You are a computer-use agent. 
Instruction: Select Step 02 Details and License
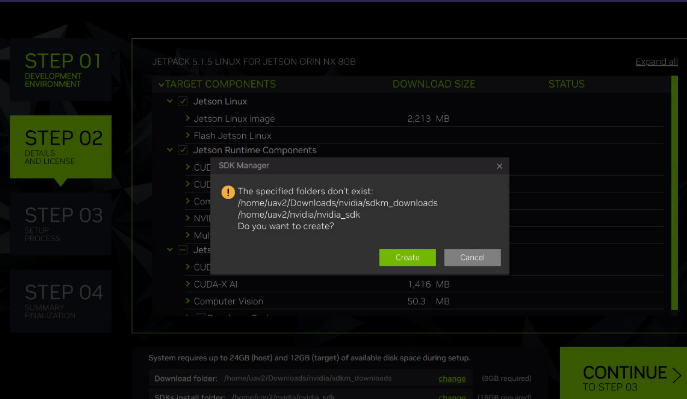pyautogui.click(x=61, y=147)
